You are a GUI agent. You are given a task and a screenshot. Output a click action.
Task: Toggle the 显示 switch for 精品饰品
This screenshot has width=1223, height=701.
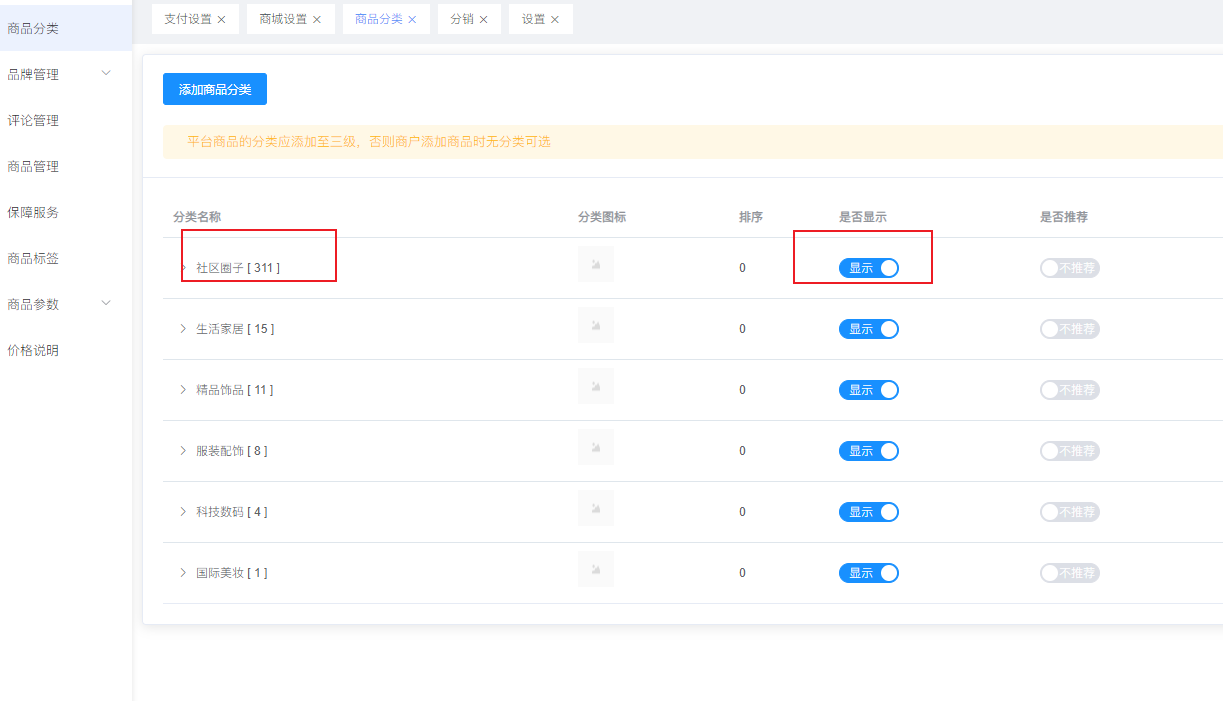click(869, 390)
